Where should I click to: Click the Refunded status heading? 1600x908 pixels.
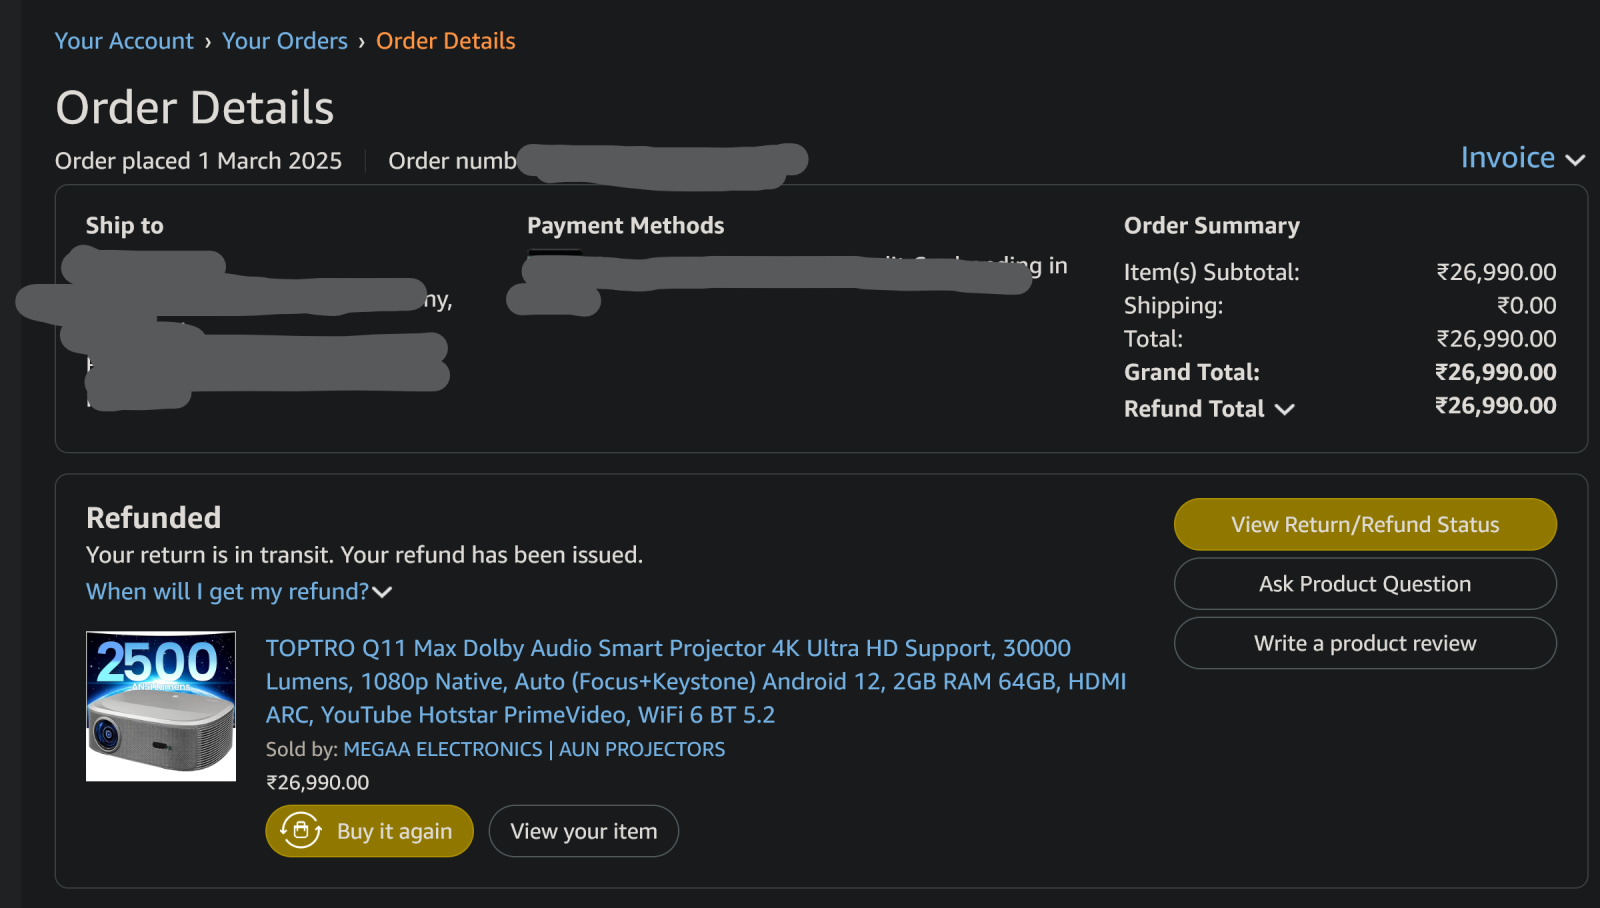(x=153, y=518)
